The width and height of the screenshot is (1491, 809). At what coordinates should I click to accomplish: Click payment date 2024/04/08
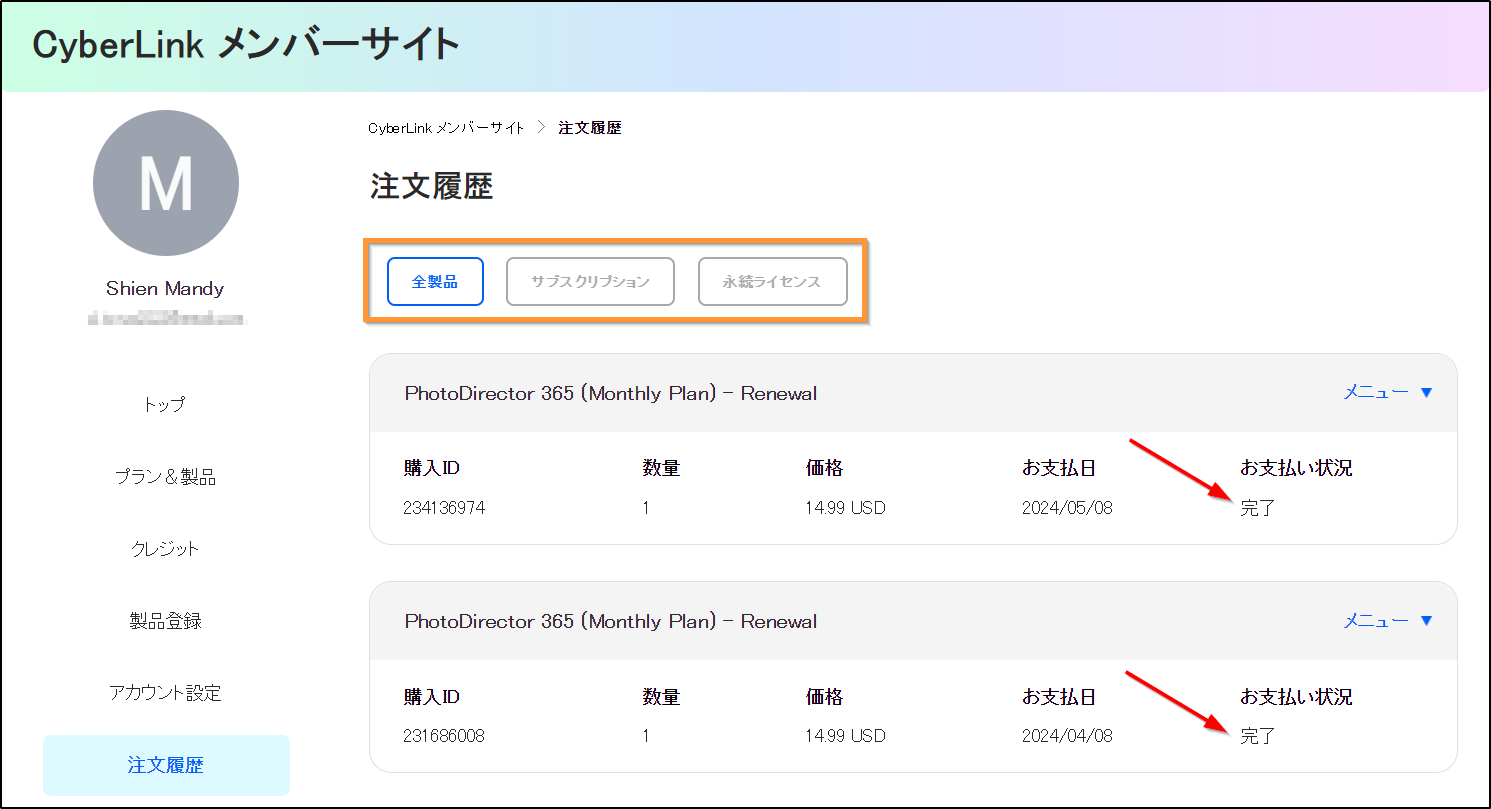pyautogui.click(x=1067, y=736)
